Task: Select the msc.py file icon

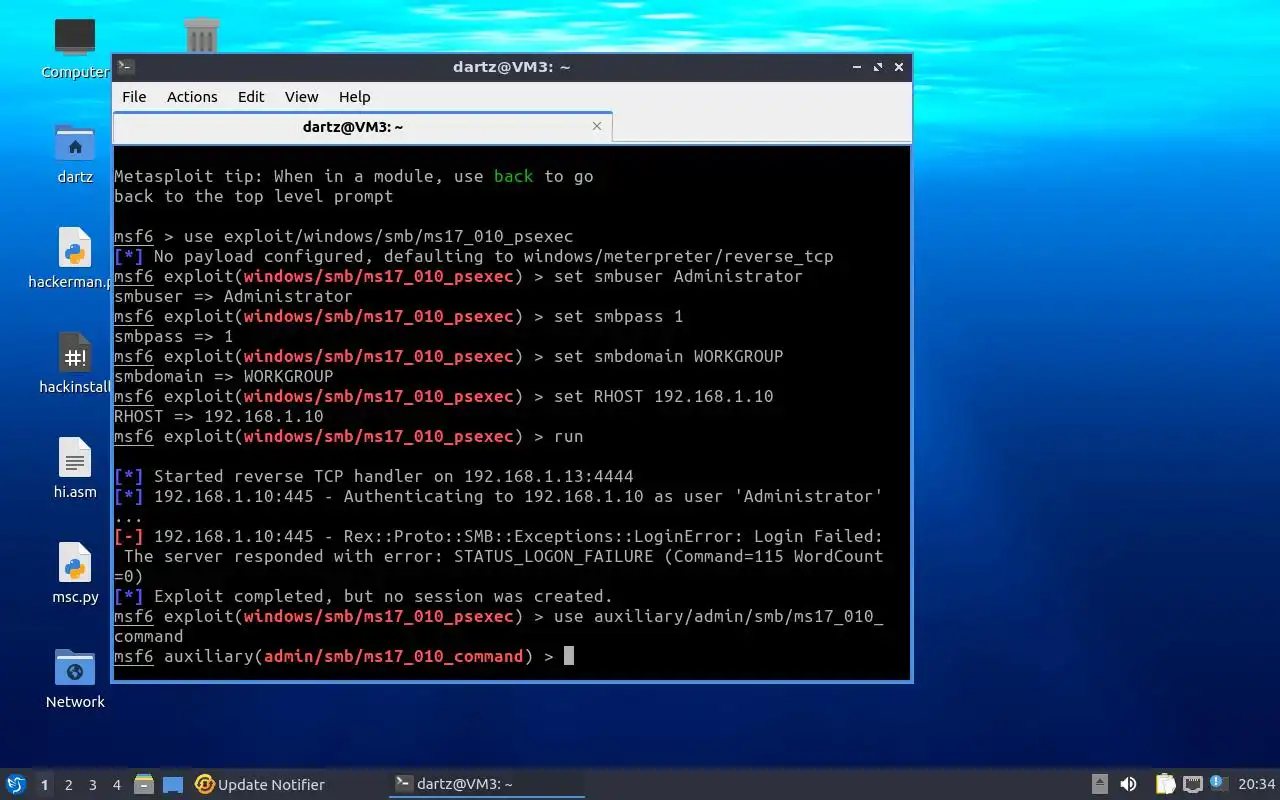Action: tap(75, 563)
